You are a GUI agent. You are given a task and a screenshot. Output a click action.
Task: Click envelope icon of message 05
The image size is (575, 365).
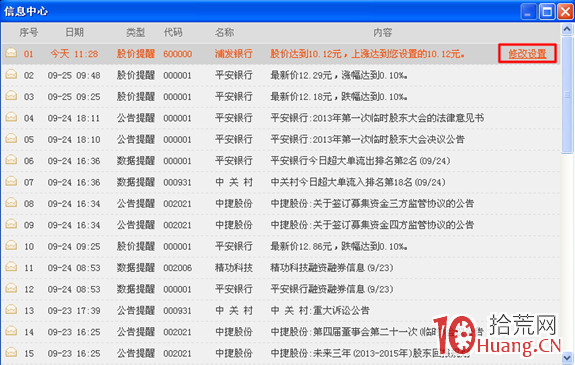point(11,138)
